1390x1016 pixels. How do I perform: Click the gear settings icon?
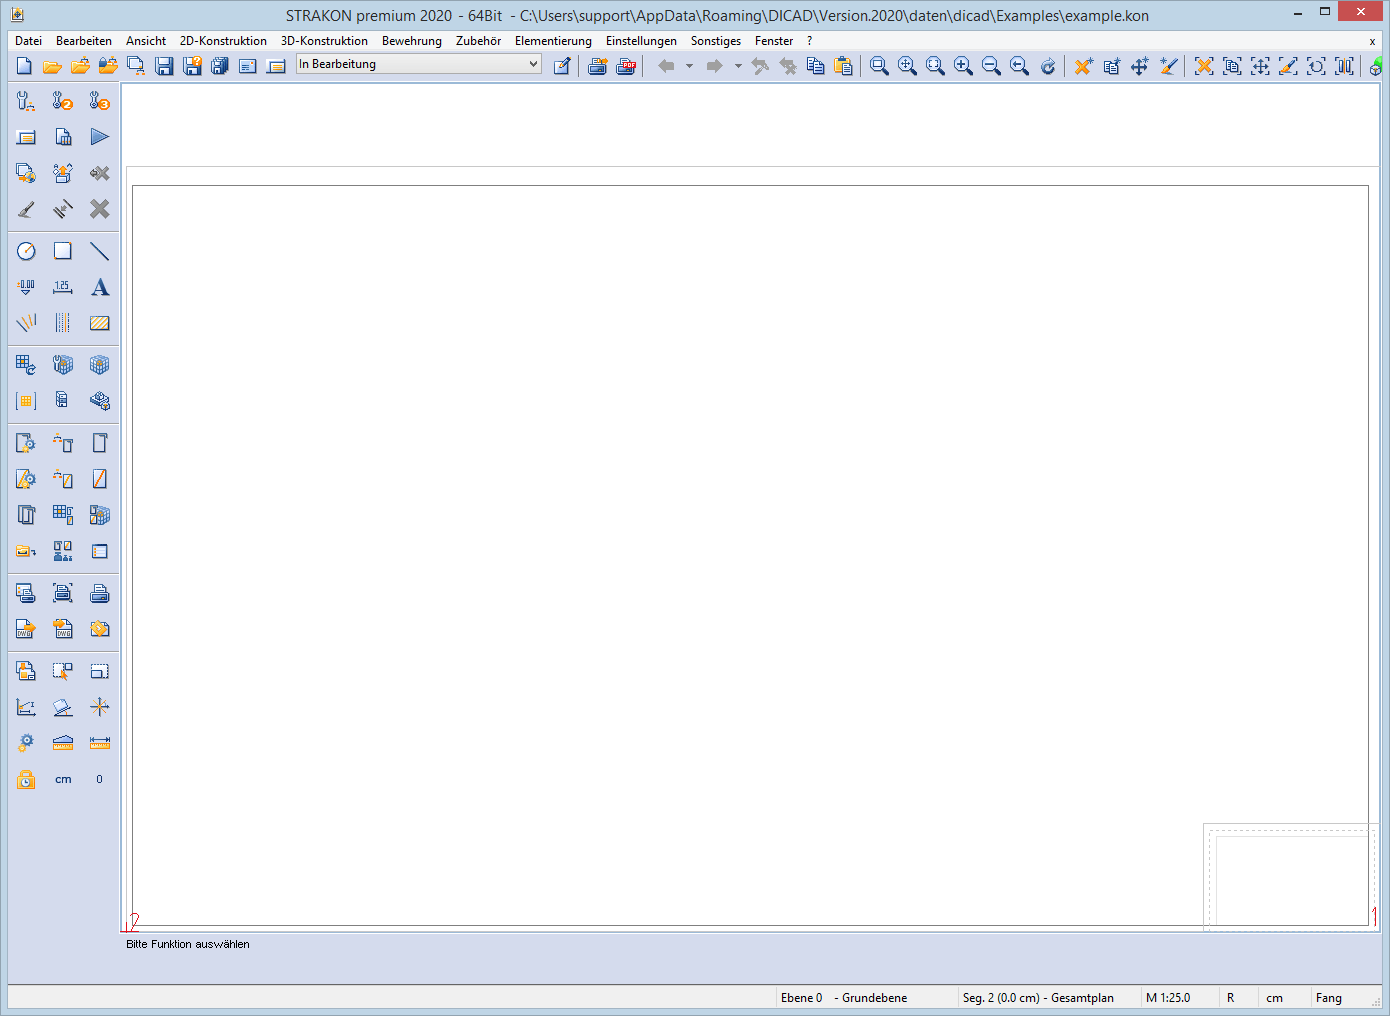click(26, 743)
